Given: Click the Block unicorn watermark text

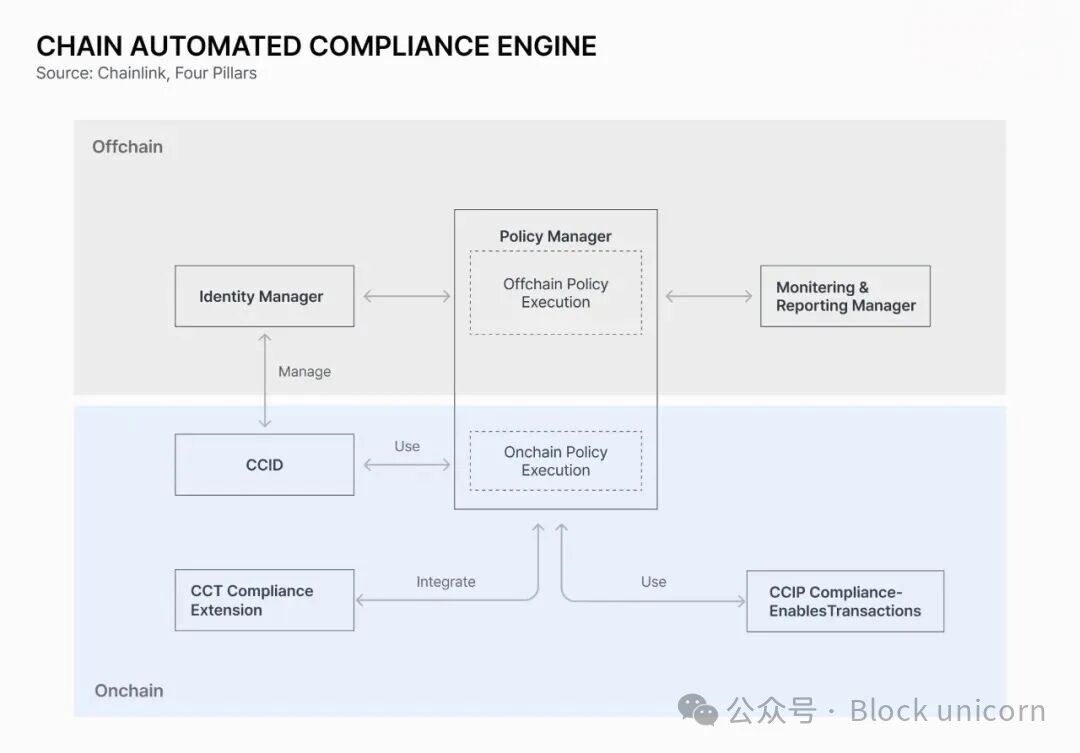Looking at the screenshot, I should [947, 710].
